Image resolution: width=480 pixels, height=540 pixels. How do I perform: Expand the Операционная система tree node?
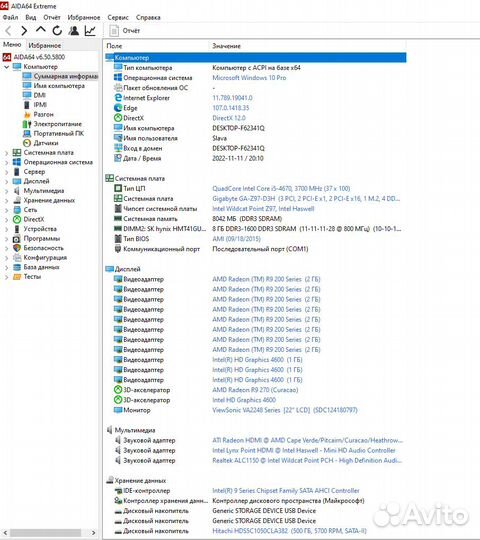(x=7, y=162)
